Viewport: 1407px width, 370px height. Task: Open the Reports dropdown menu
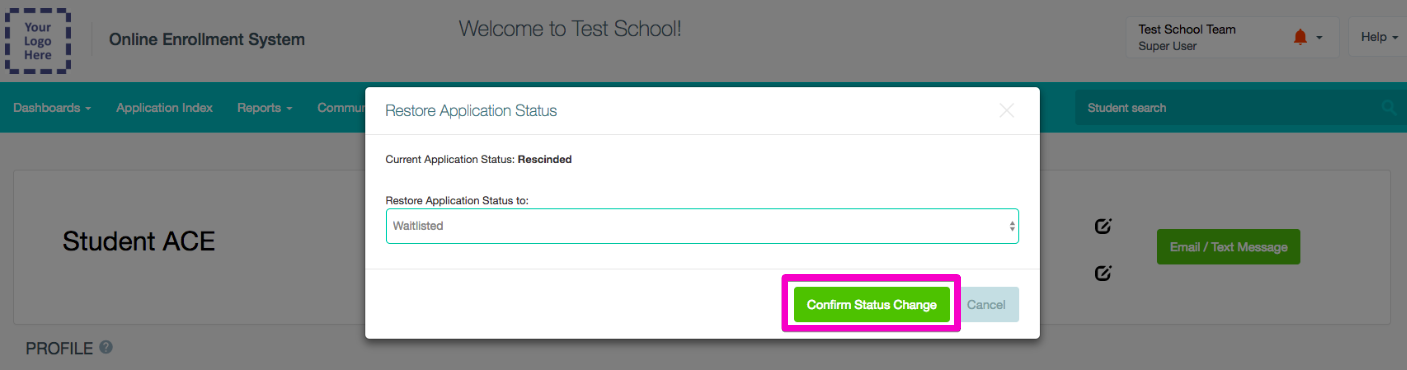pos(265,108)
